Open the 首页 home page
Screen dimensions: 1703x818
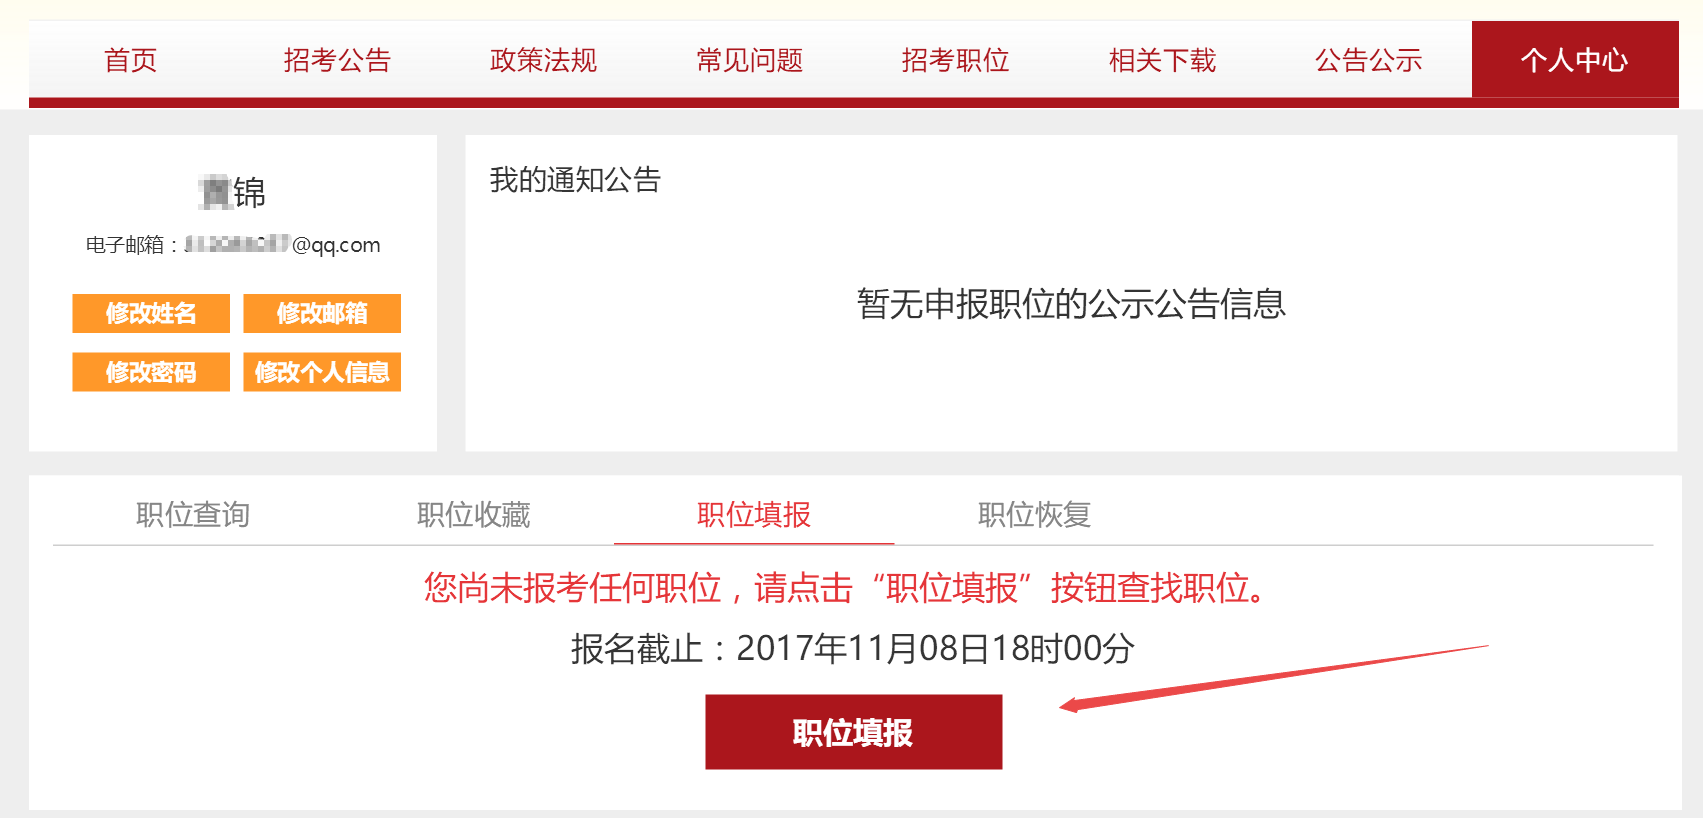click(x=131, y=60)
